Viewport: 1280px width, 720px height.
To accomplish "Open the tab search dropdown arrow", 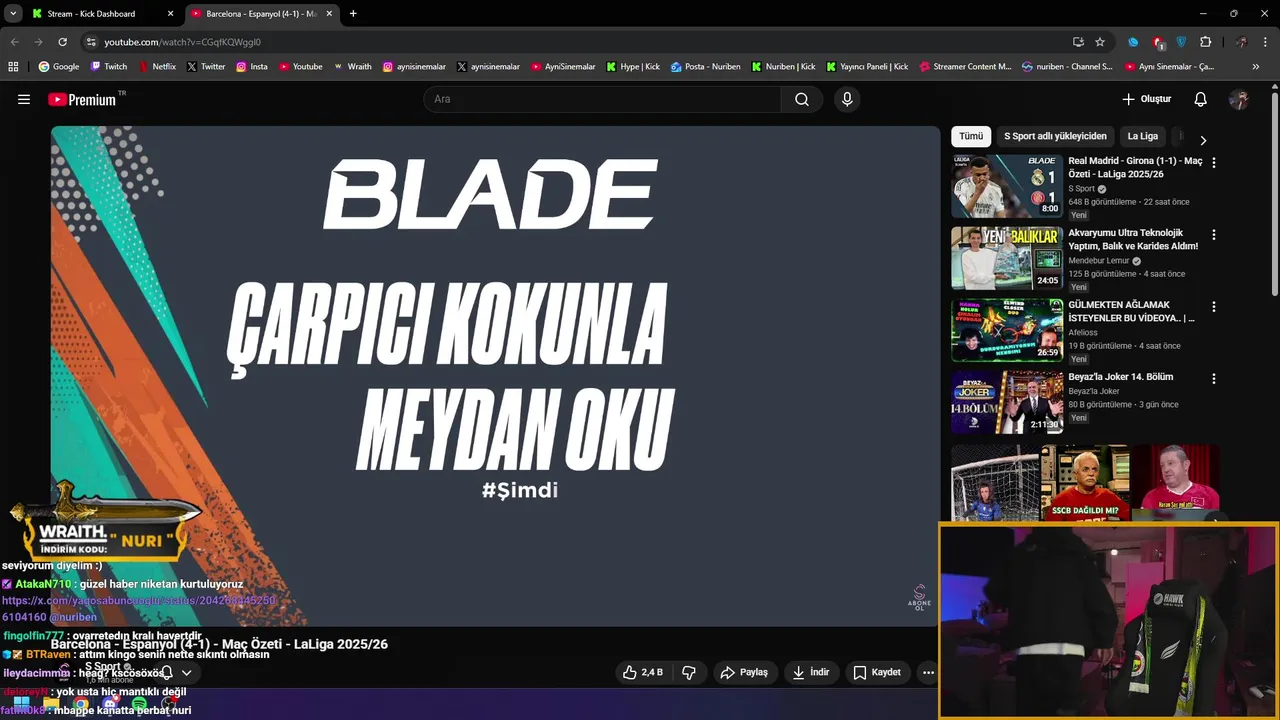I will click(x=13, y=13).
